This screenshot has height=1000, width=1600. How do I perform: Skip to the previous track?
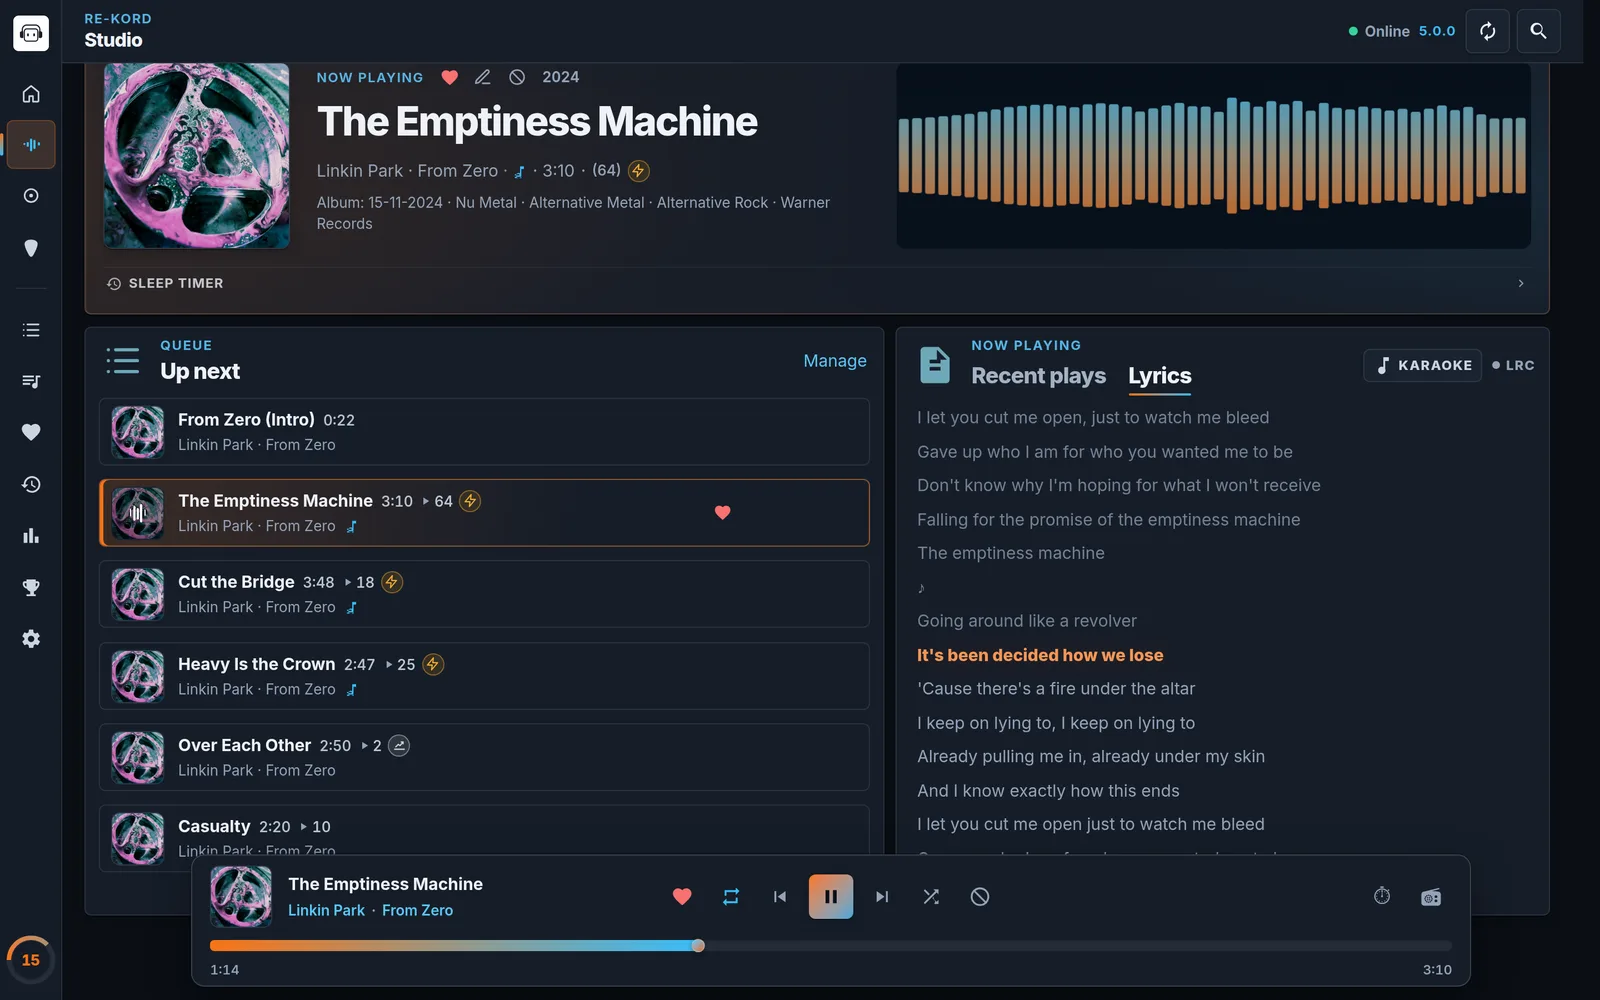(780, 897)
